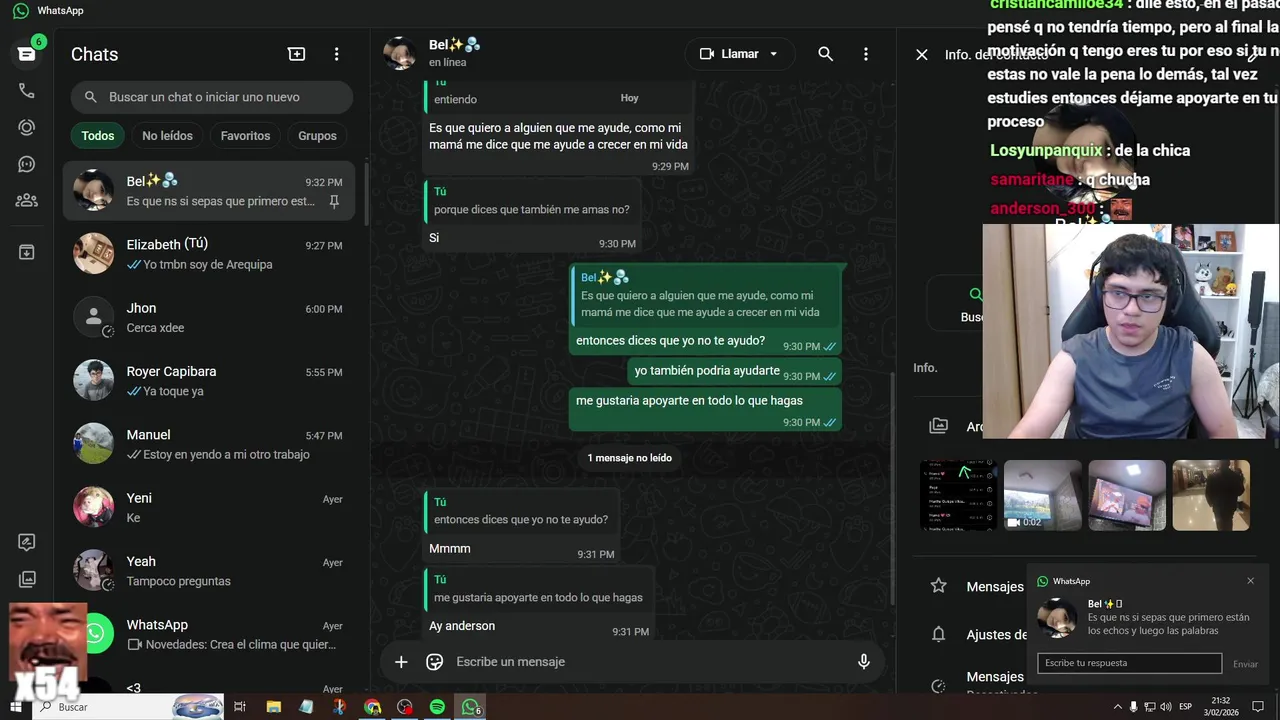Open the wall TV photo thumbnail
Image resolution: width=1280 pixels, height=720 pixels.
[x=1127, y=495]
